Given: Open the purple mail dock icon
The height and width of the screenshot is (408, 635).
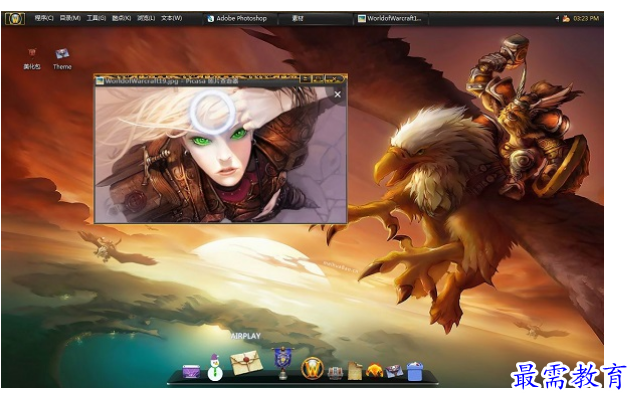Looking at the screenshot, I should [394, 372].
